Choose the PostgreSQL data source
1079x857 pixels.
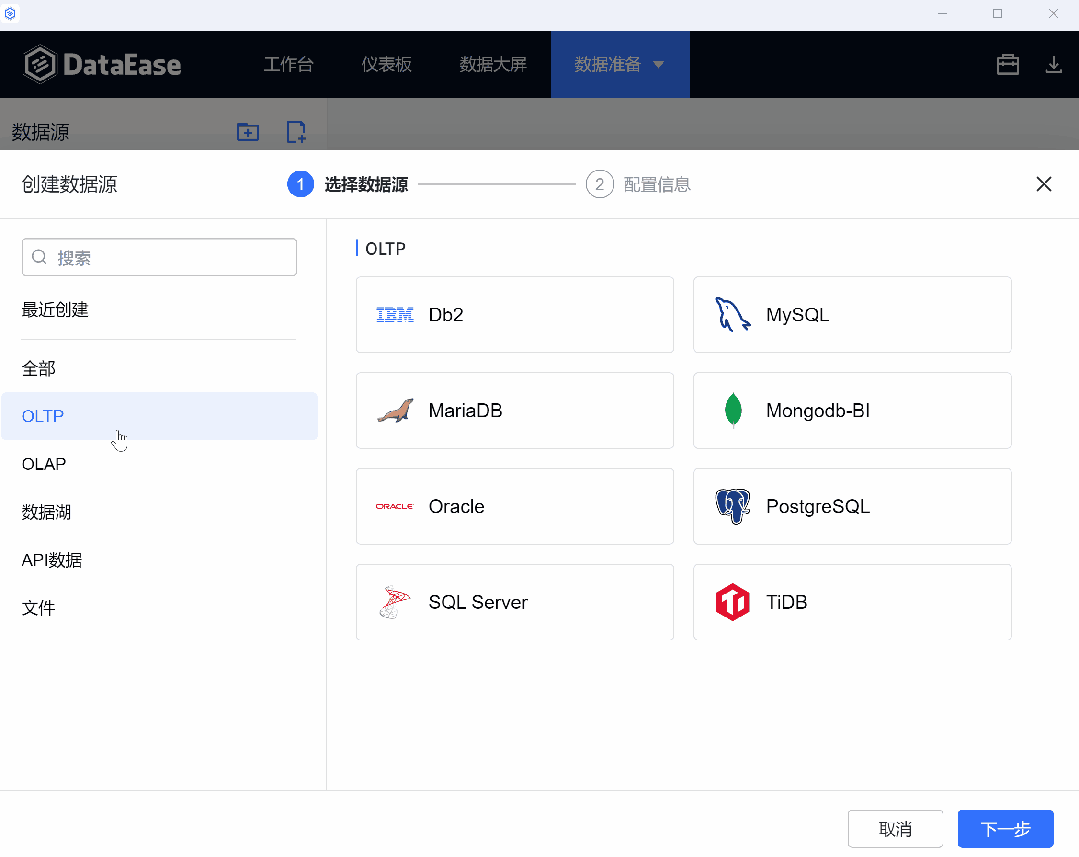pos(852,506)
